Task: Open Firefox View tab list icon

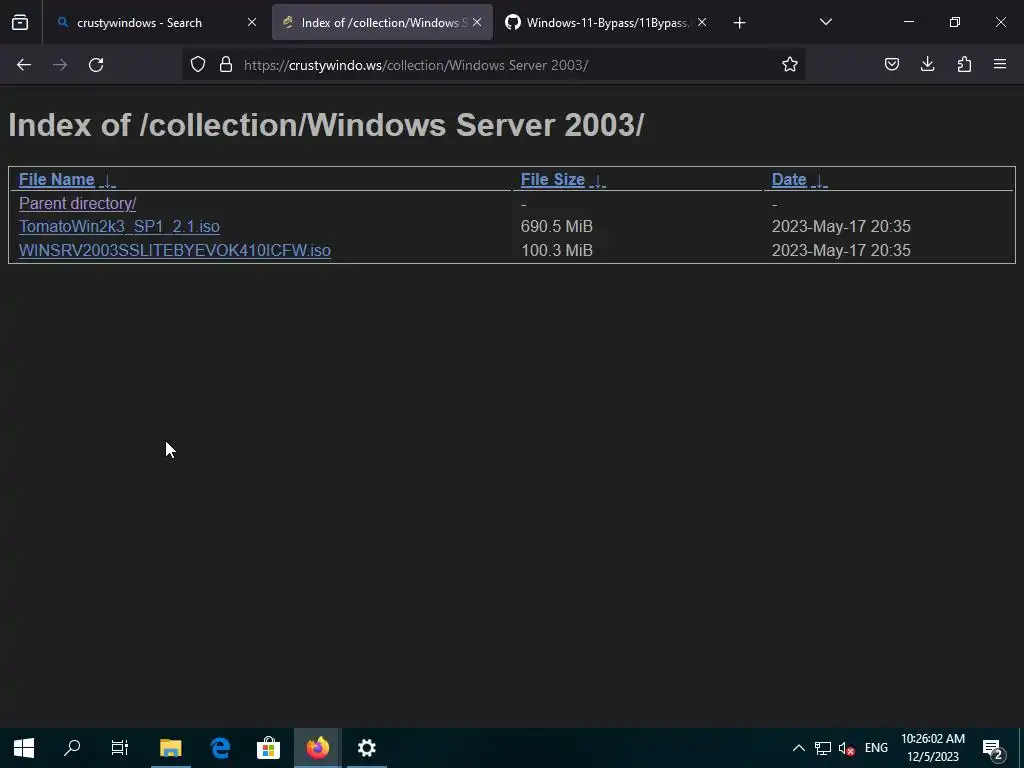Action: point(20,23)
